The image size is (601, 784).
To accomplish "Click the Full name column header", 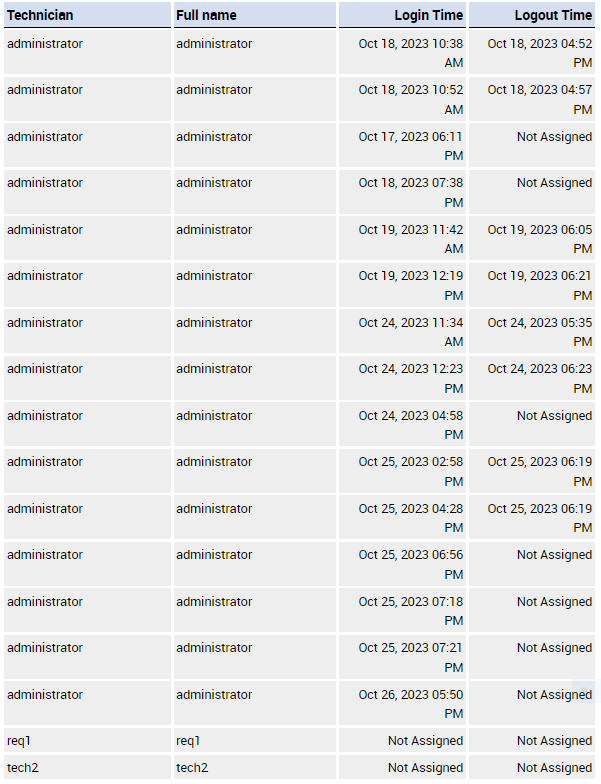I will pos(206,15).
